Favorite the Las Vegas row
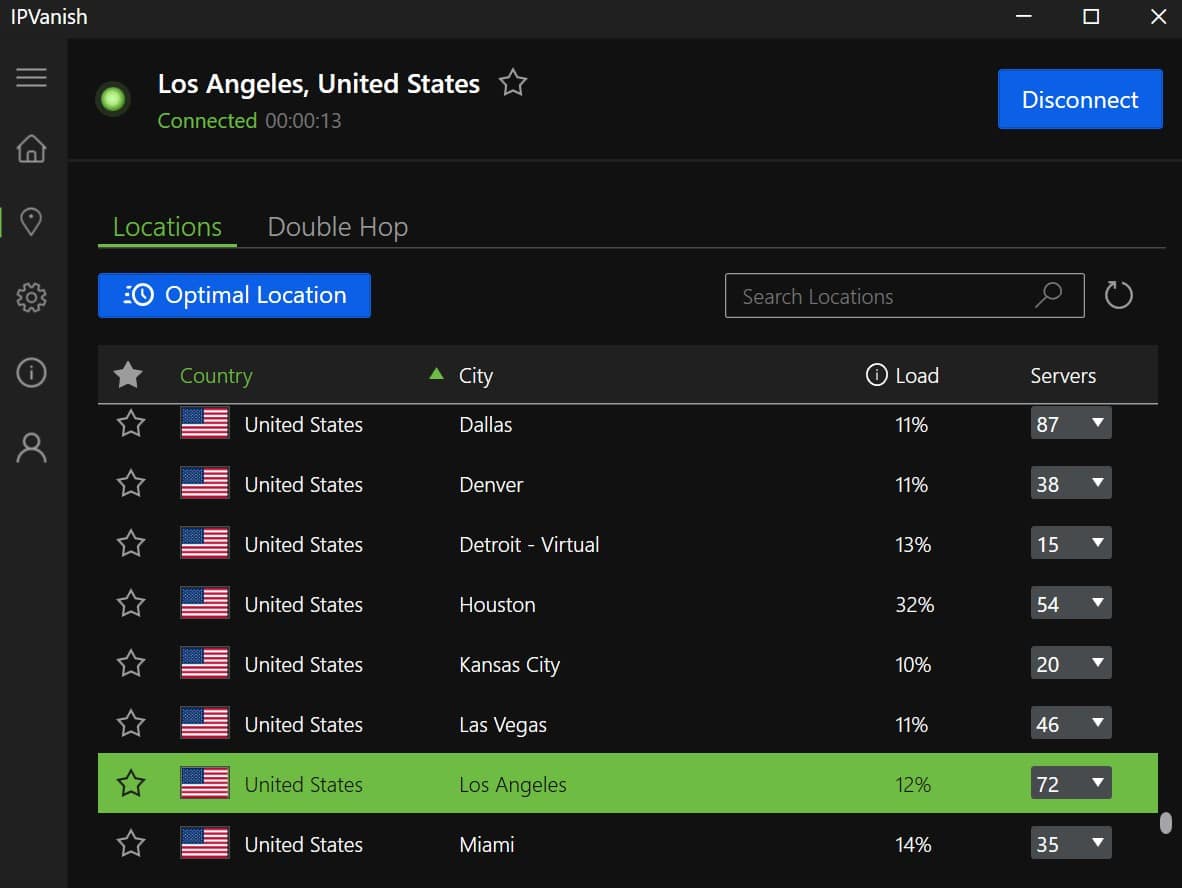This screenshot has height=888, width=1182. click(x=130, y=724)
